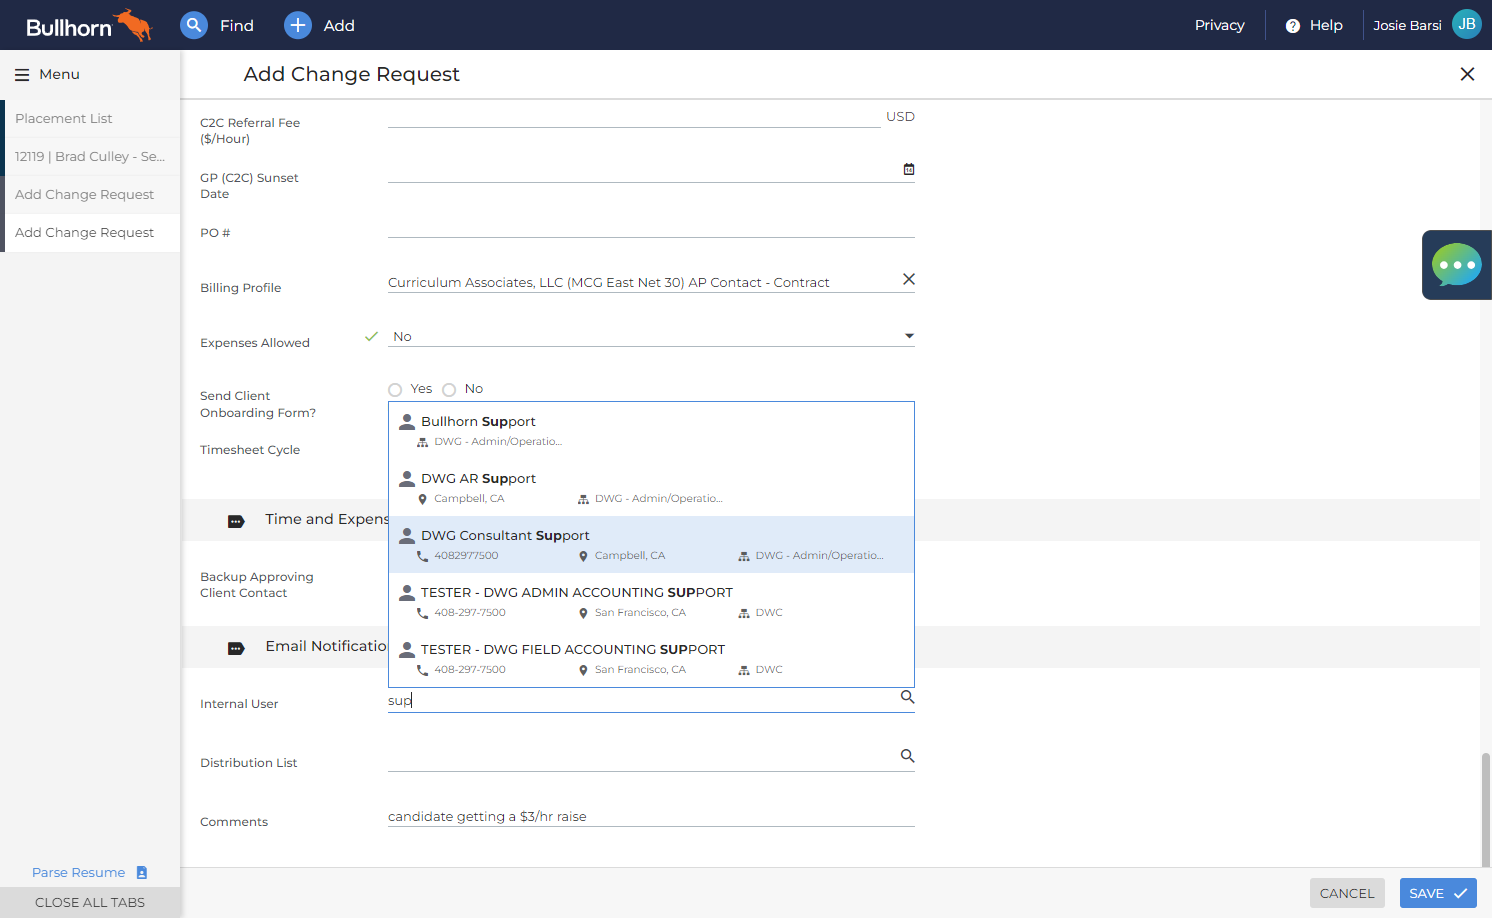Open the JB user avatar
The image size is (1492, 918).
[1466, 24]
